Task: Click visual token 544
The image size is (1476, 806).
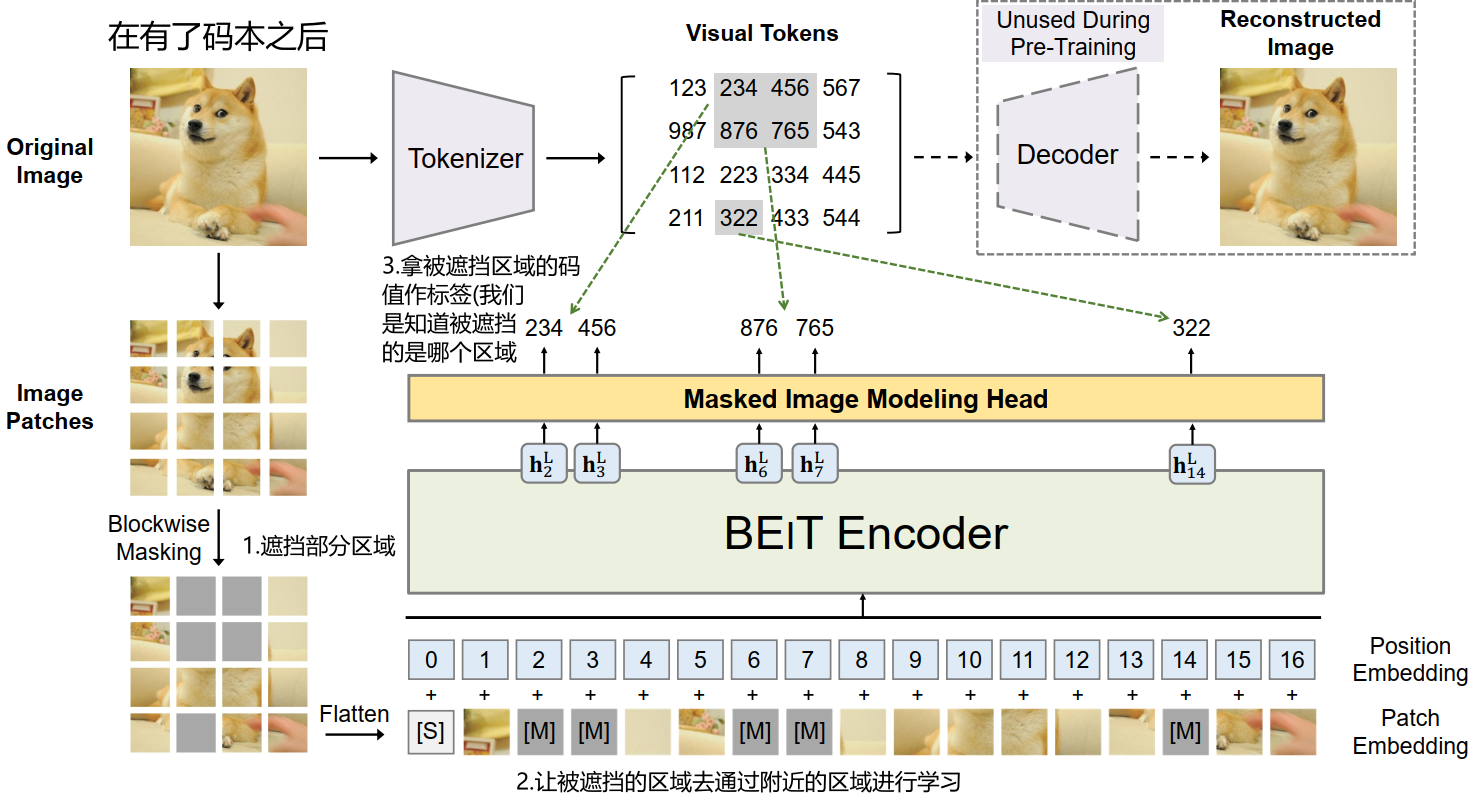Action: coord(841,218)
